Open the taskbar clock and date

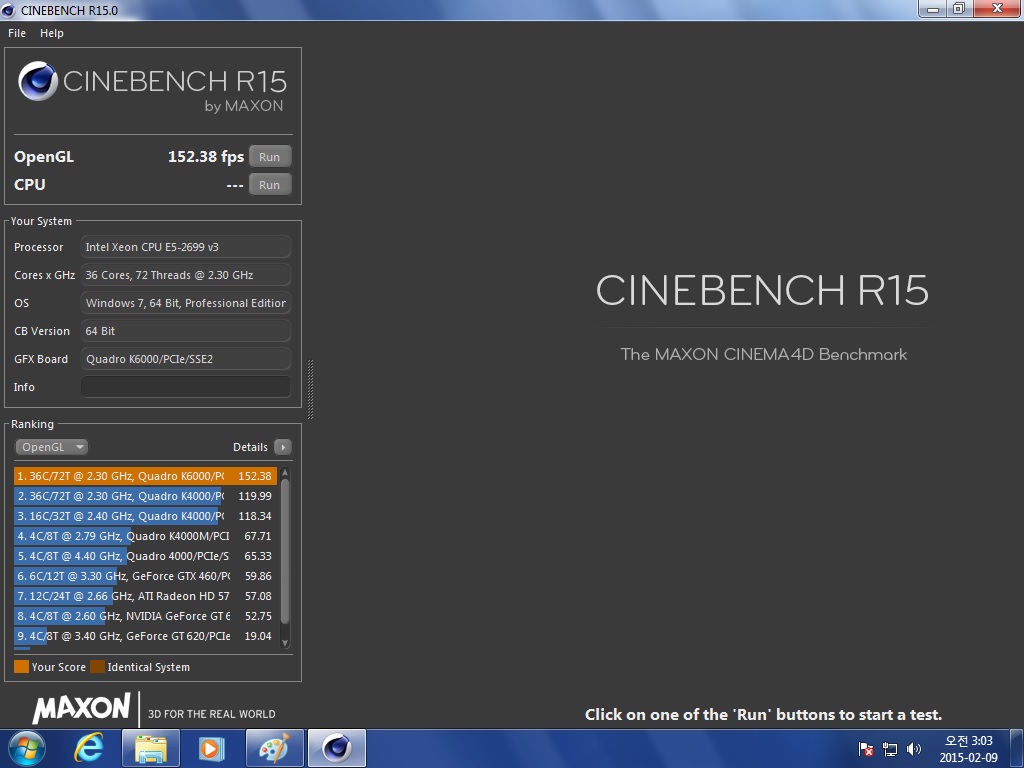click(968, 749)
